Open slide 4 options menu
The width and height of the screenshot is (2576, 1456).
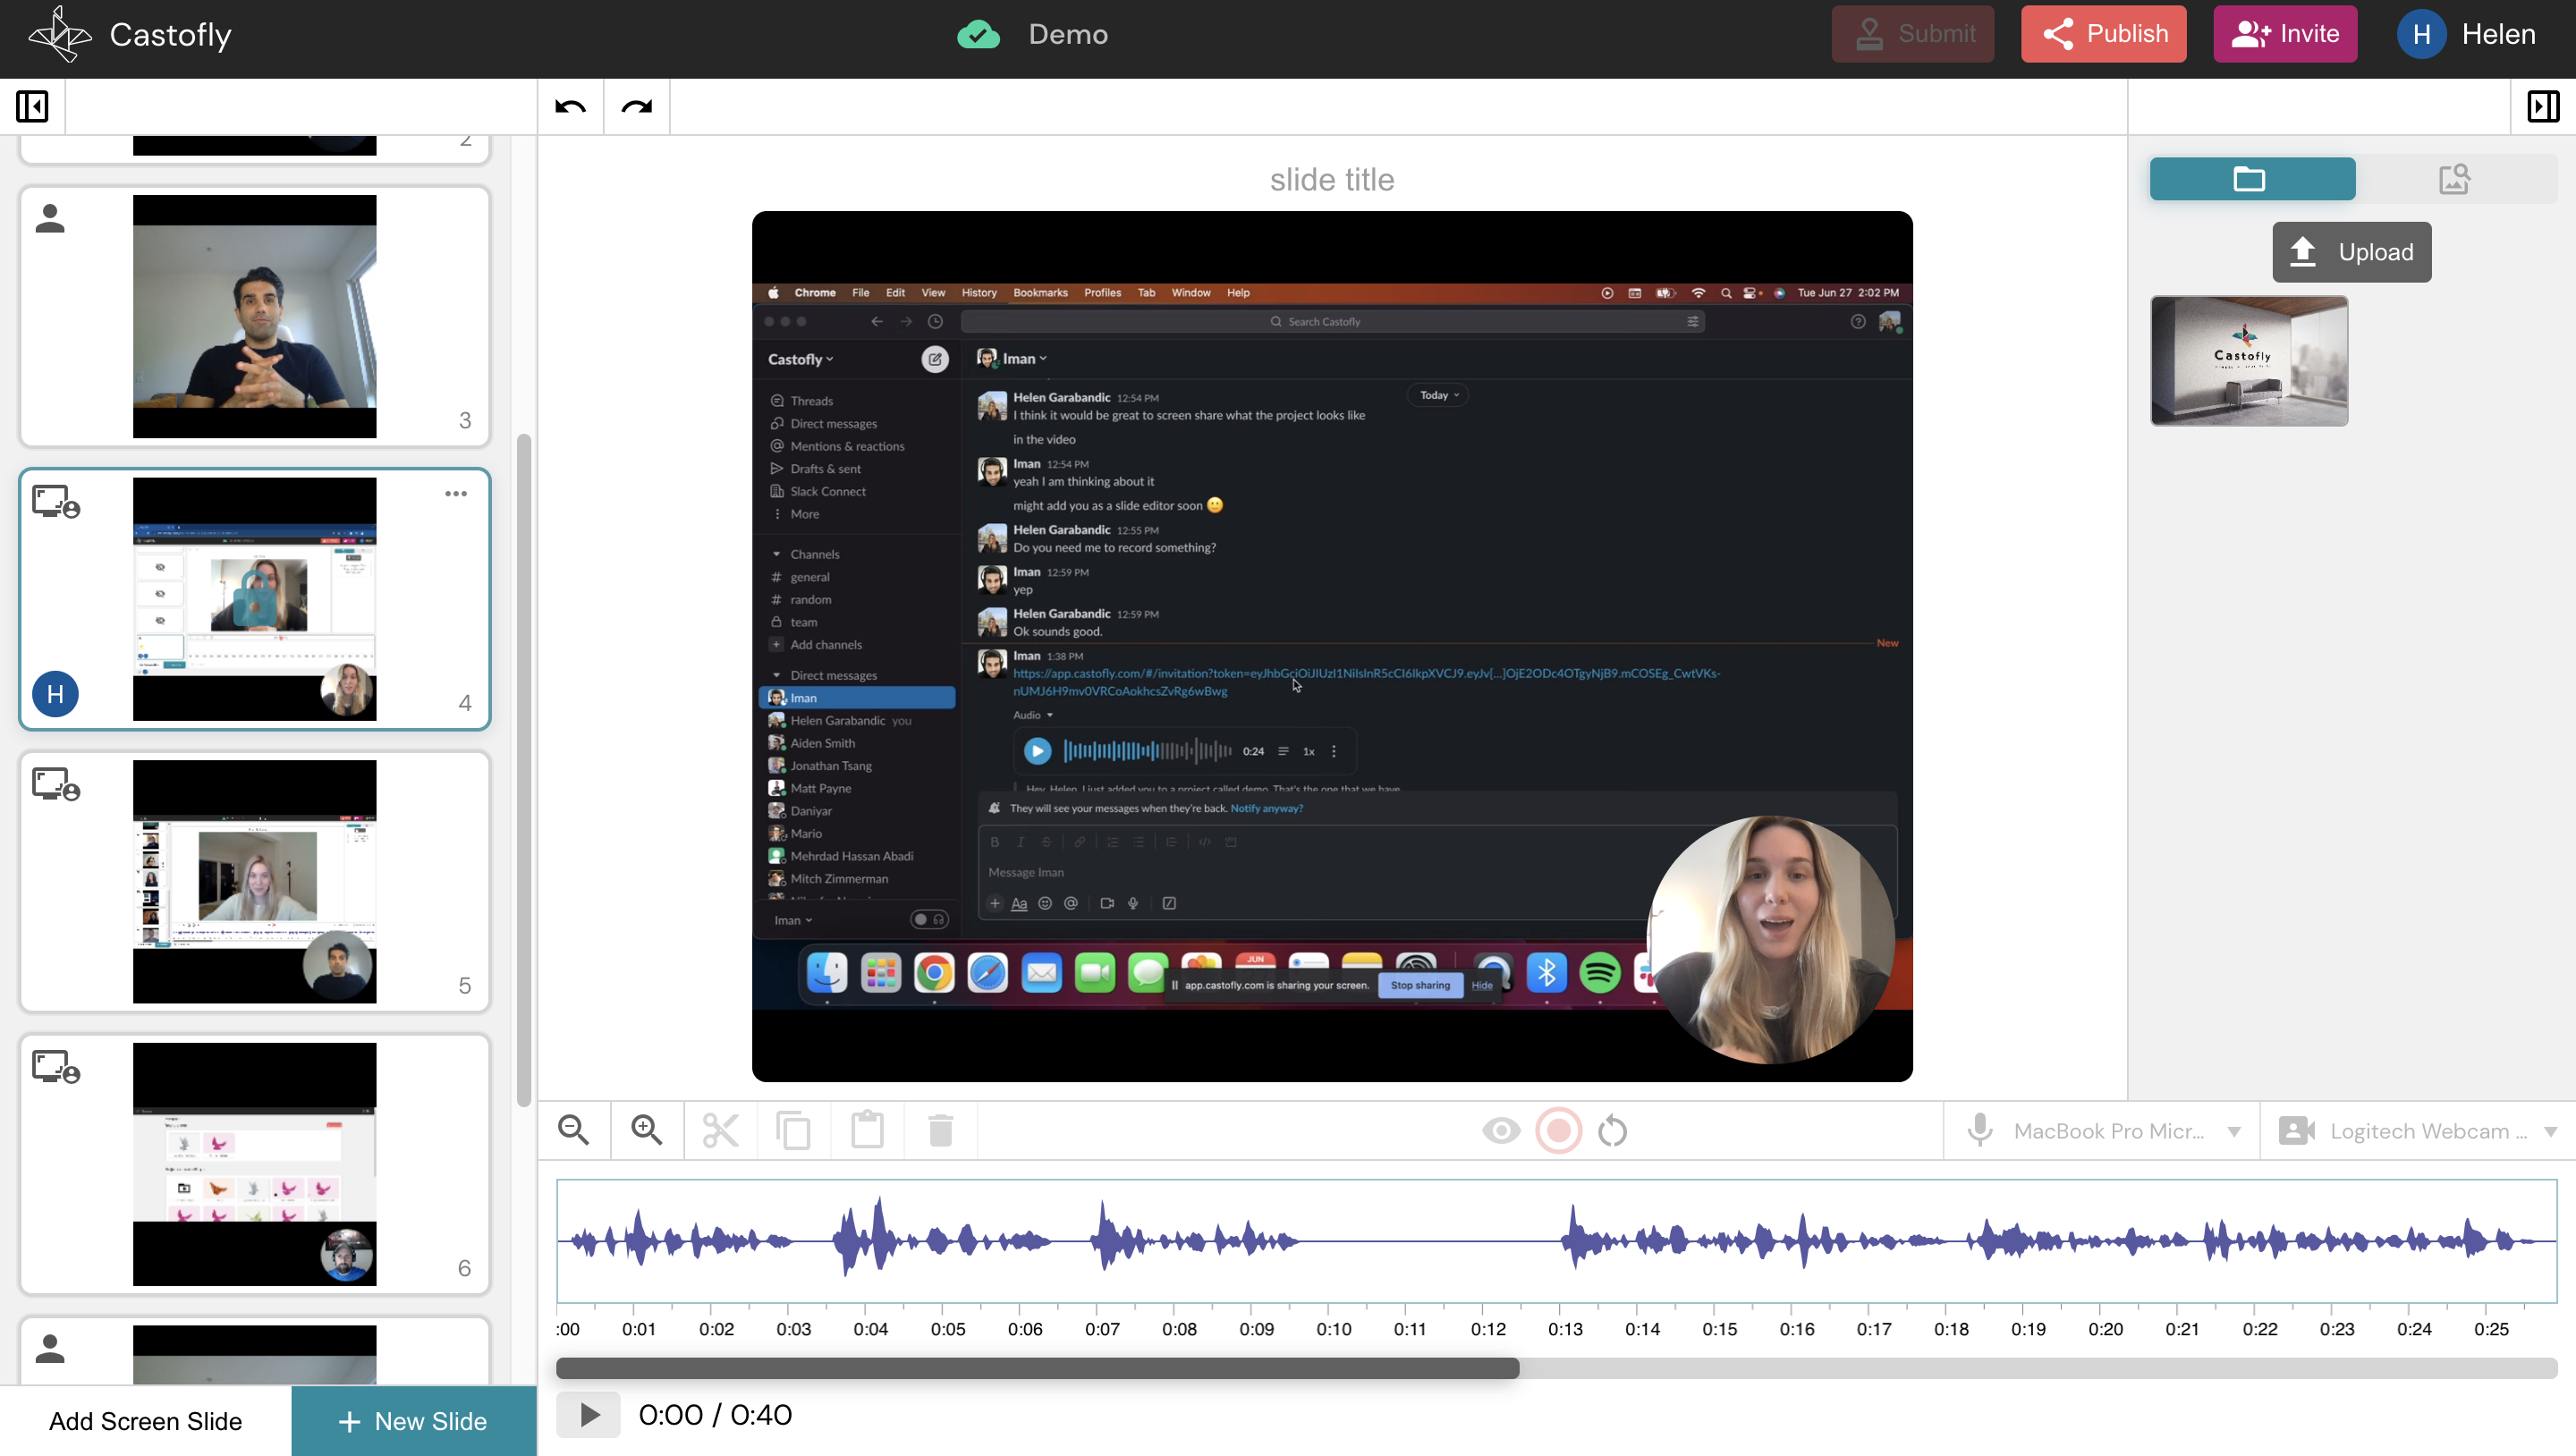[456, 493]
